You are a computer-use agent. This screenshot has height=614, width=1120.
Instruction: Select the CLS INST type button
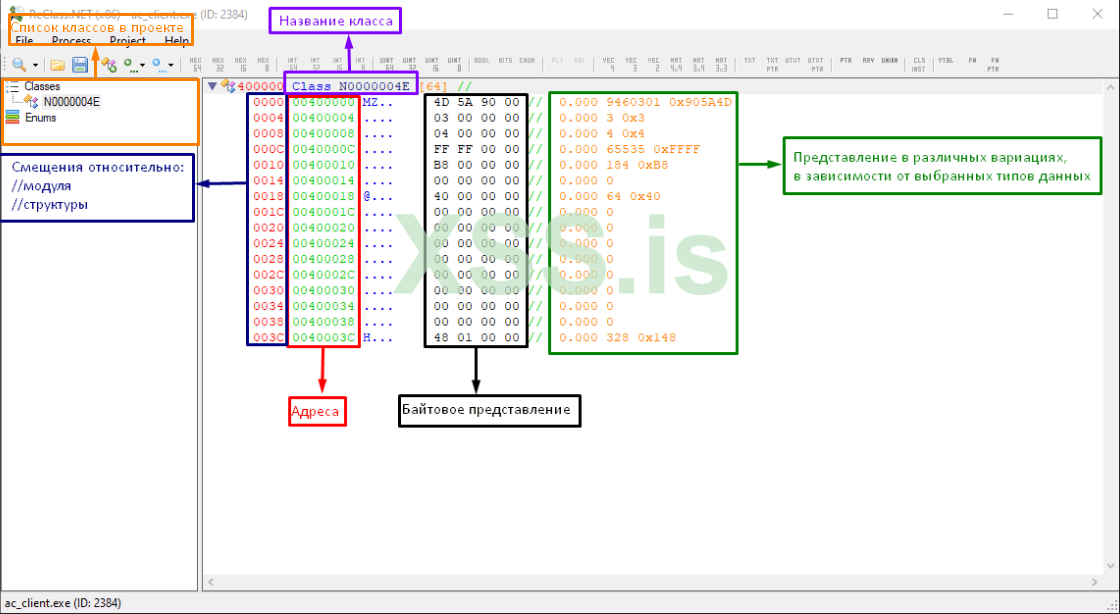click(x=919, y=65)
